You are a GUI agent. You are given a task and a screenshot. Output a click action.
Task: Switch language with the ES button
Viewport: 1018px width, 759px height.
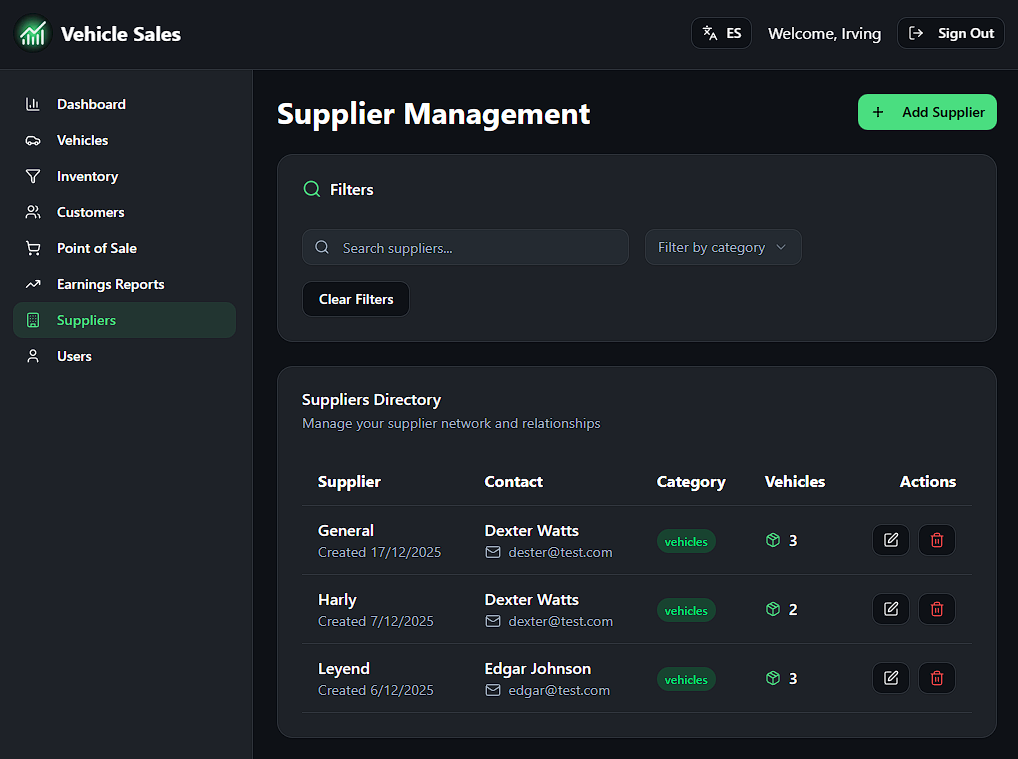(721, 33)
